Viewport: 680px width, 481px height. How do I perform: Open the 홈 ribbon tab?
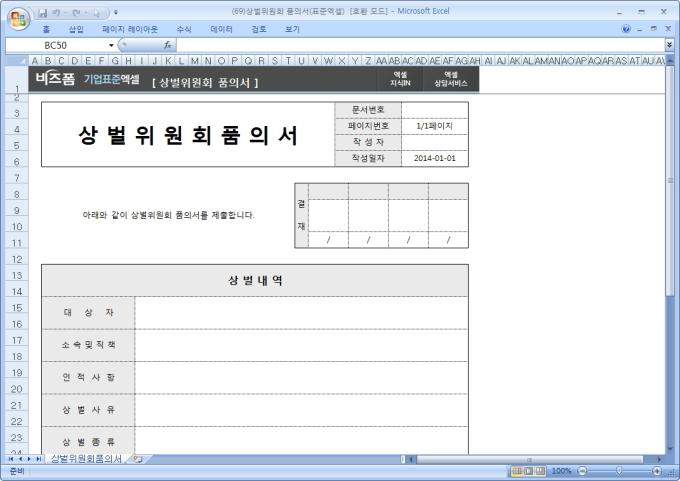point(46,29)
